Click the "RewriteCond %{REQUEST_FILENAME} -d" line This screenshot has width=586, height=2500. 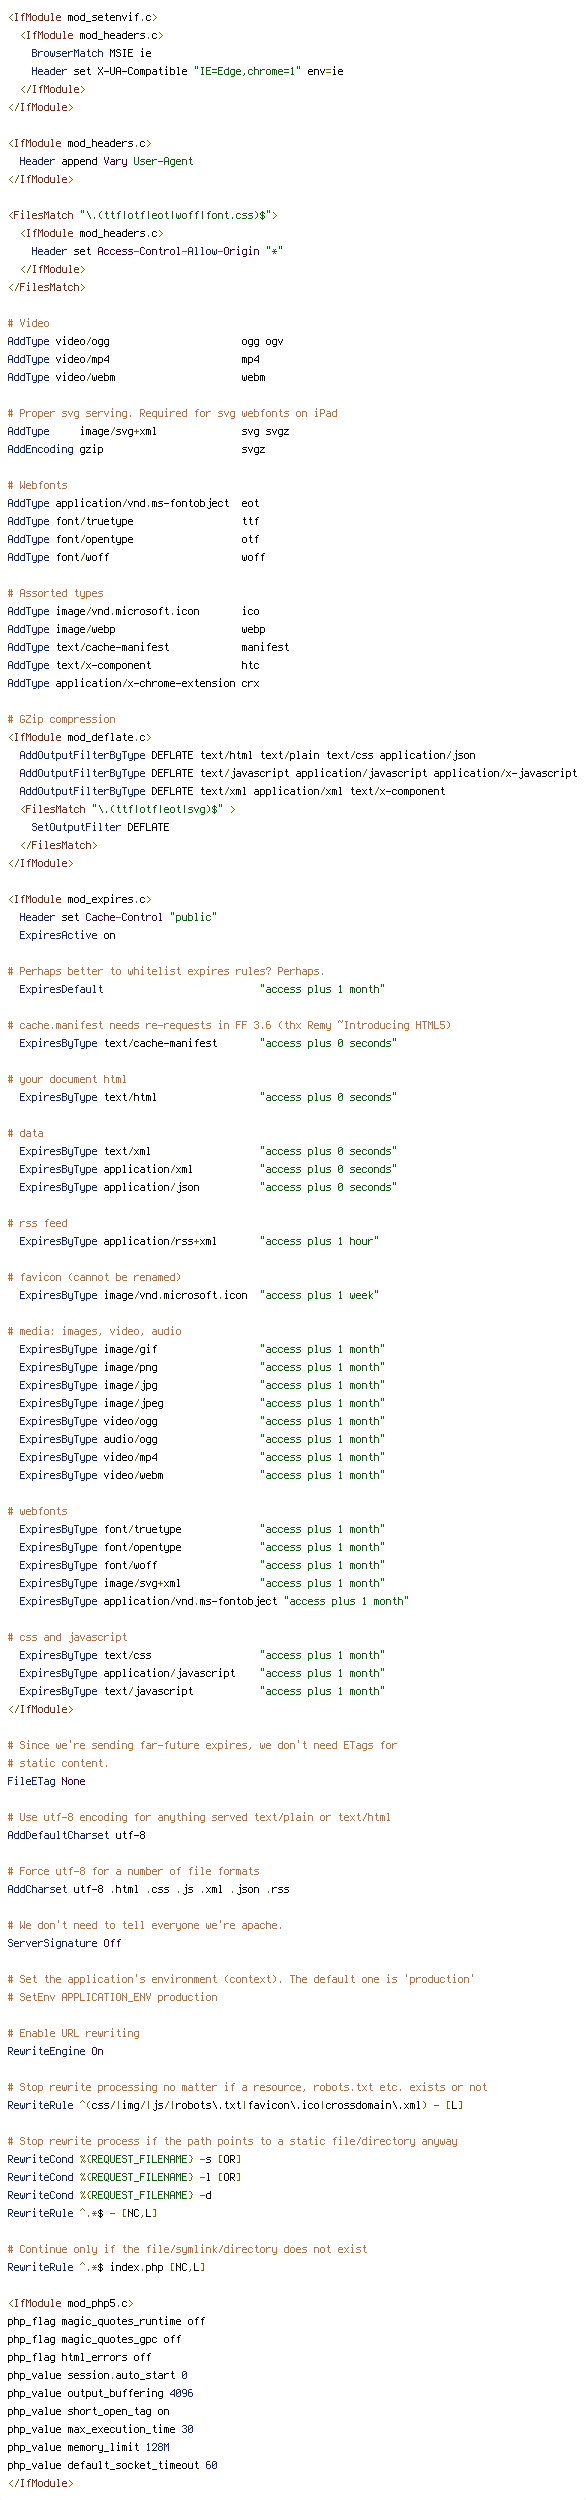point(109,2195)
